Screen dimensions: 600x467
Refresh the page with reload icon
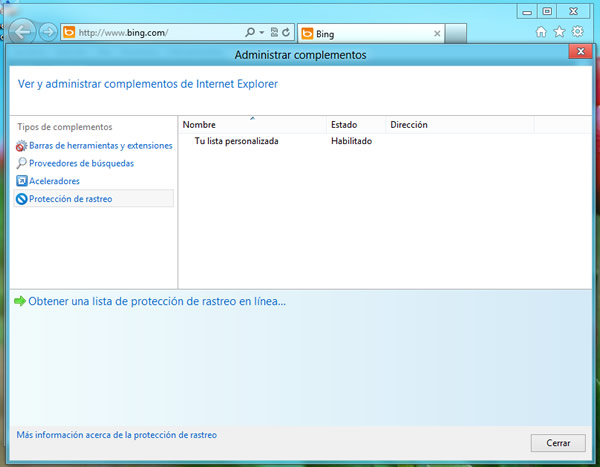[286, 32]
